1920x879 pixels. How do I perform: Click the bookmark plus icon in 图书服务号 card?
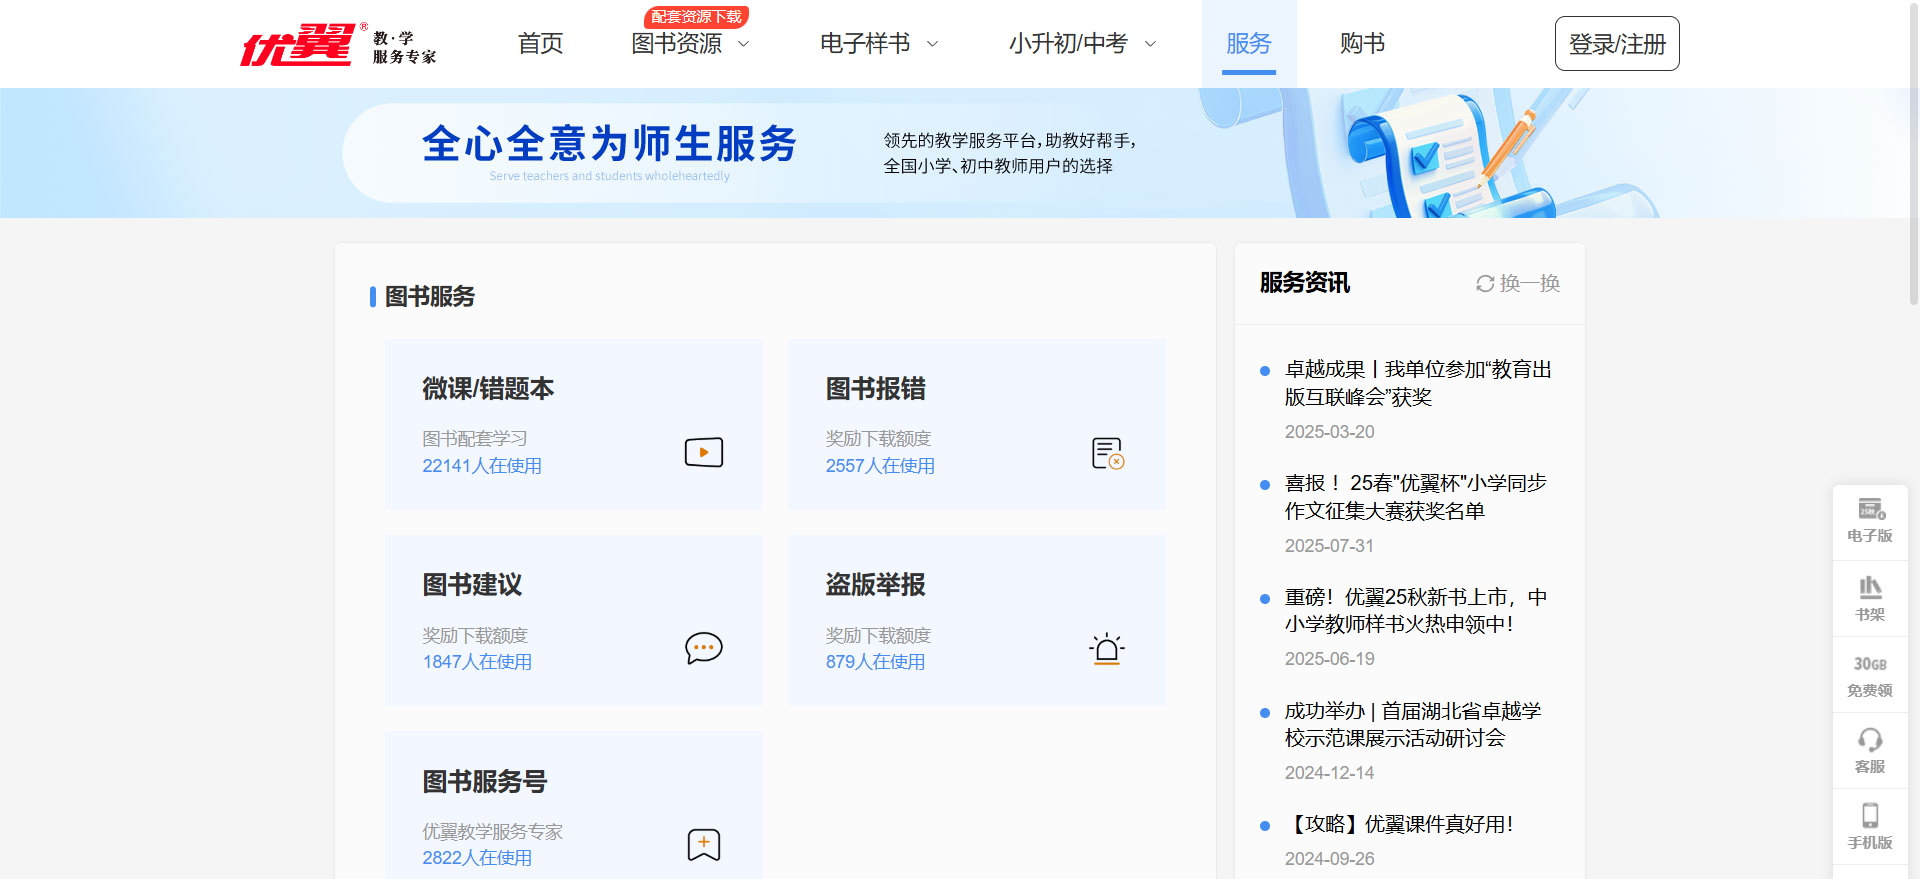click(703, 844)
